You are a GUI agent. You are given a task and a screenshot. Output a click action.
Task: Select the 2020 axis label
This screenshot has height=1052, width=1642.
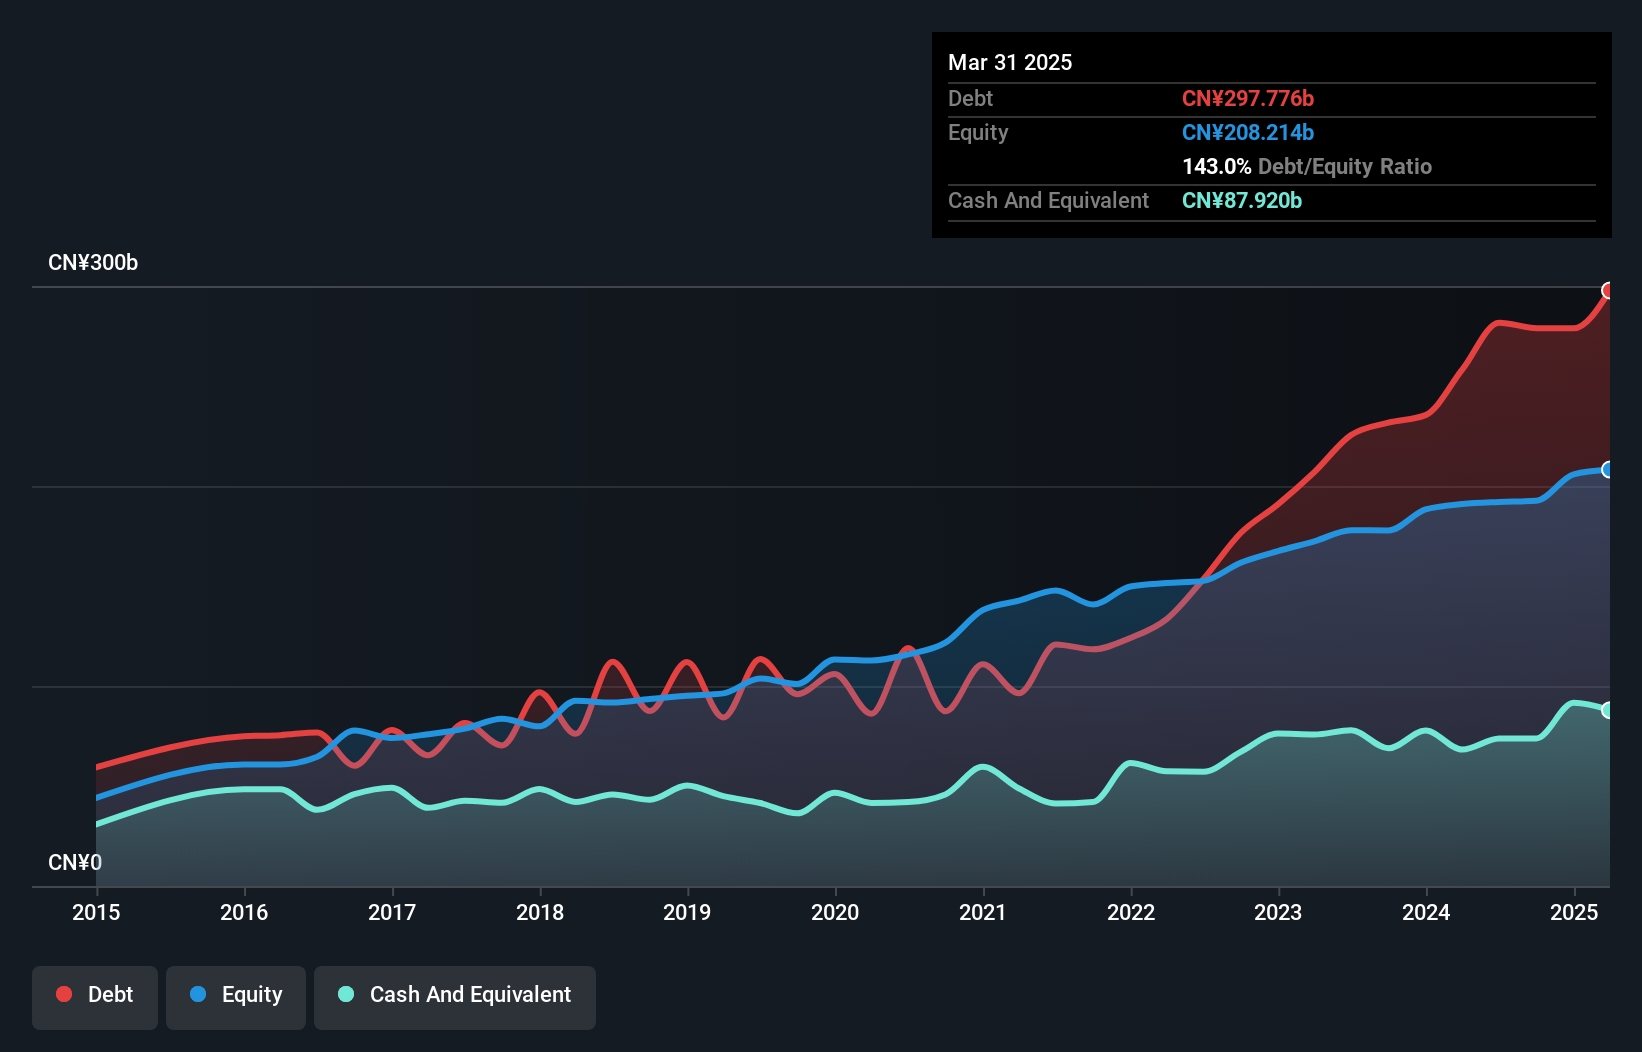pyautogui.click(x=836, y=912)
